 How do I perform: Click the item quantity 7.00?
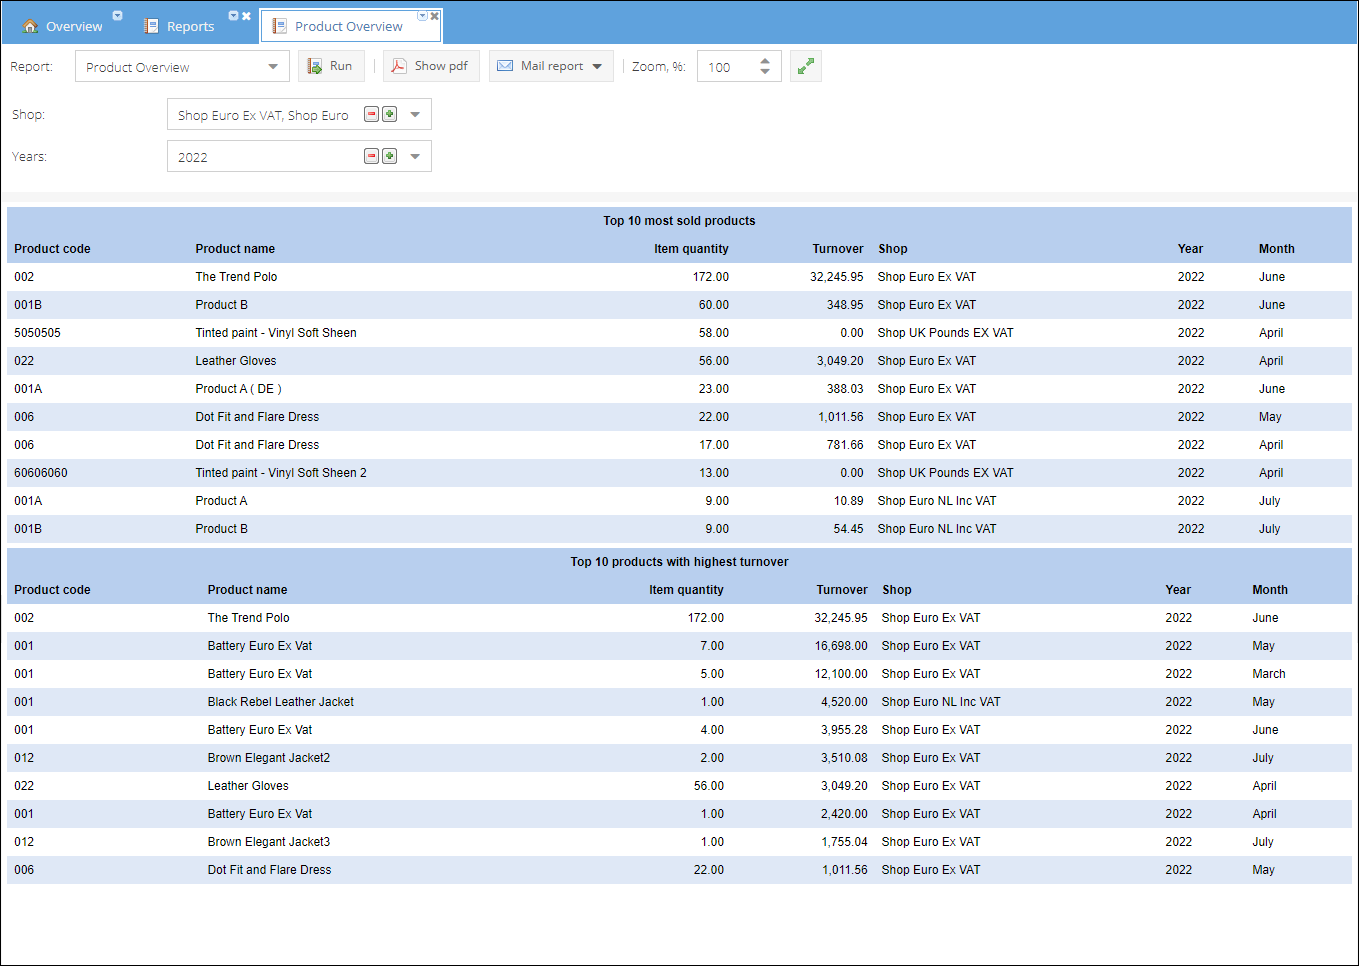point(712,646)
